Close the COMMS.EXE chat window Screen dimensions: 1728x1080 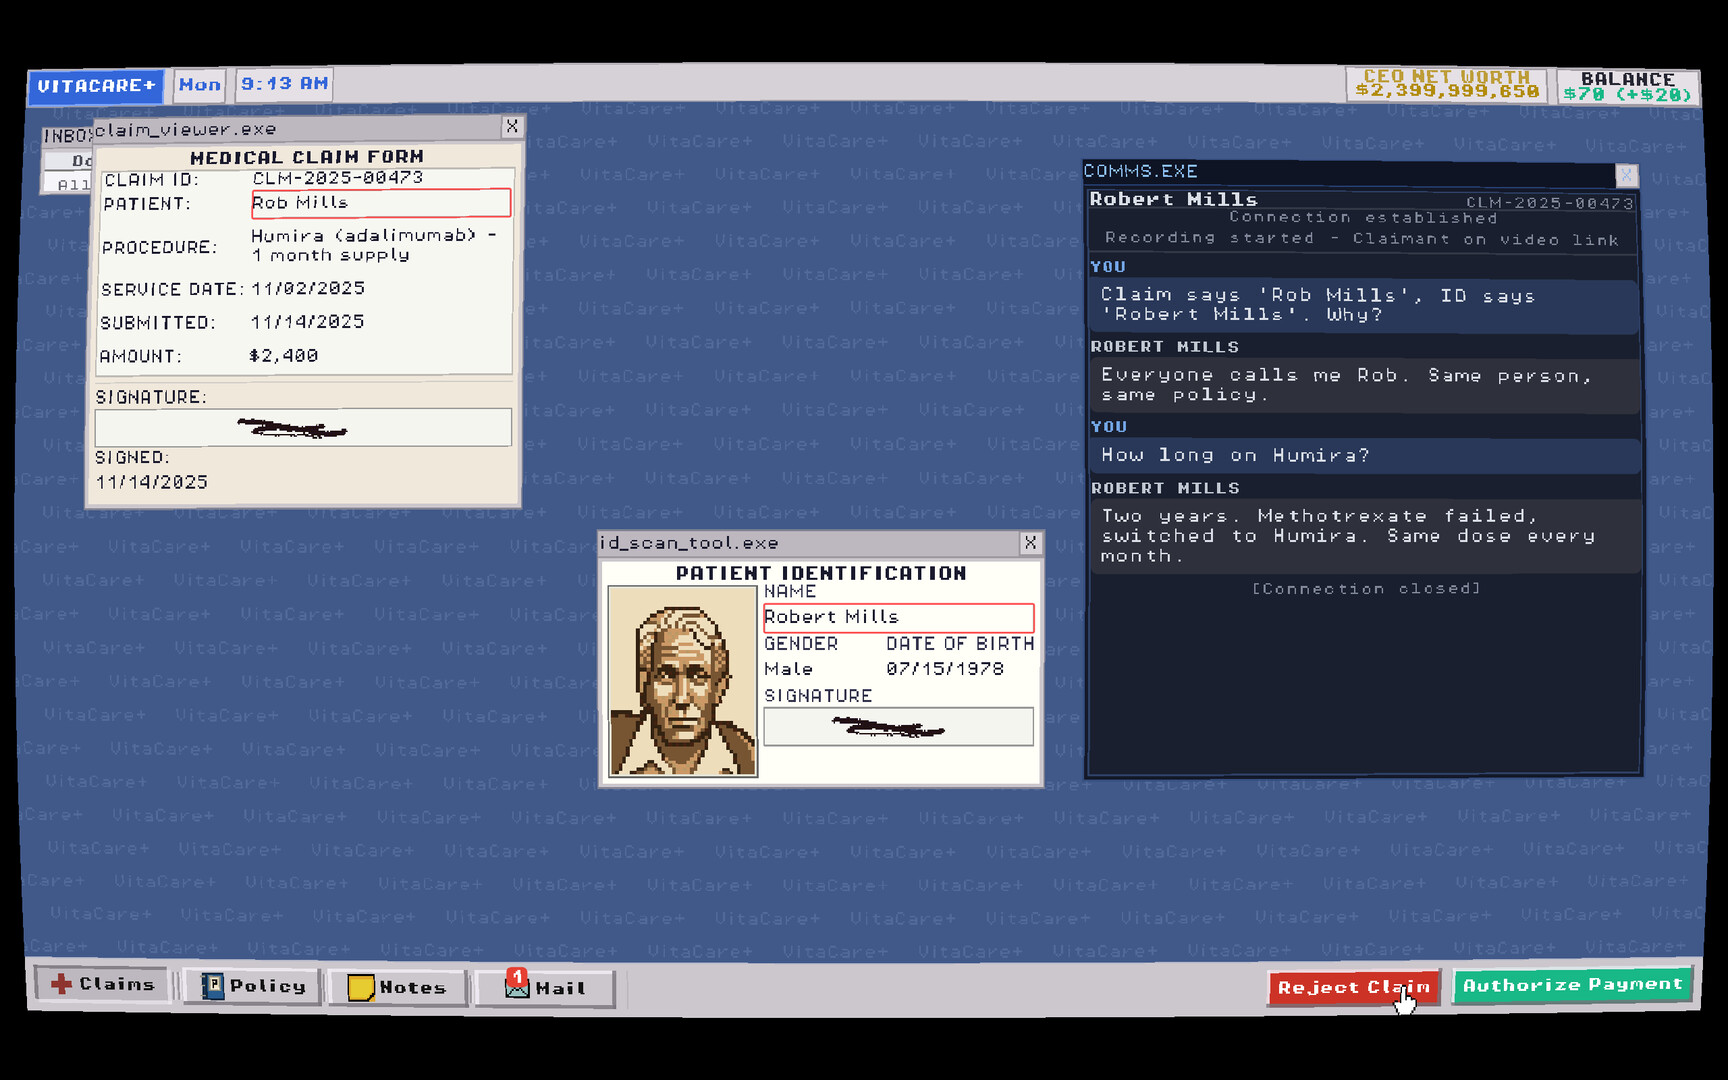(x=1626, y=175)
